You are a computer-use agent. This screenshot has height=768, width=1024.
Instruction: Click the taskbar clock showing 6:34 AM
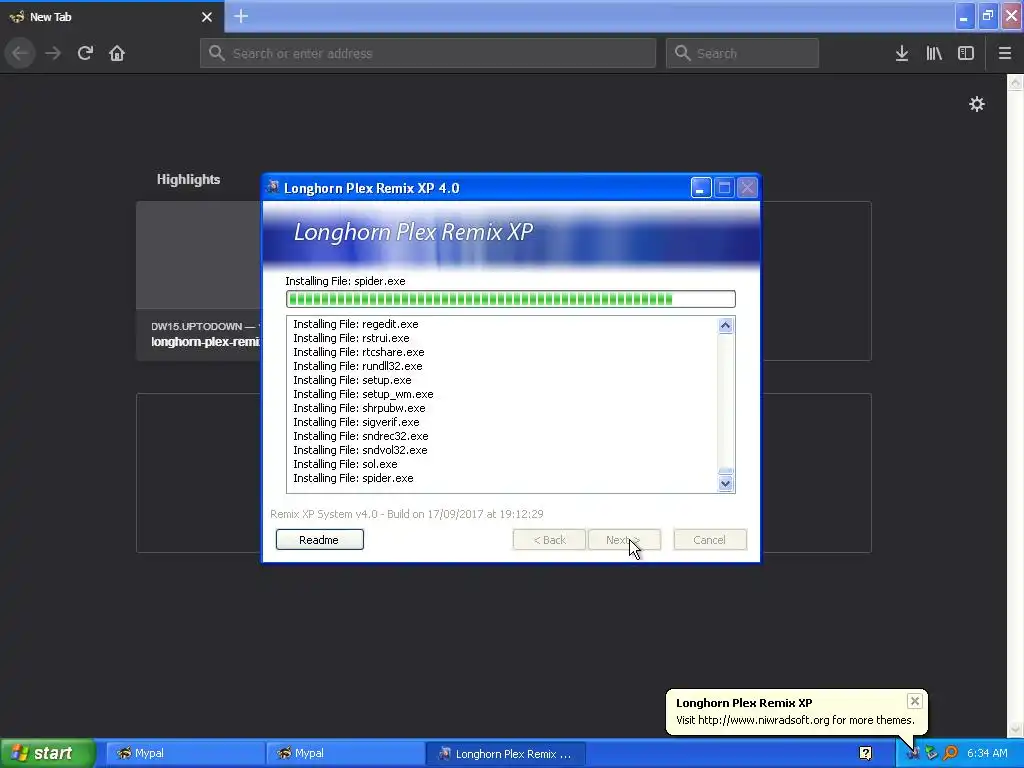point(987,753)
